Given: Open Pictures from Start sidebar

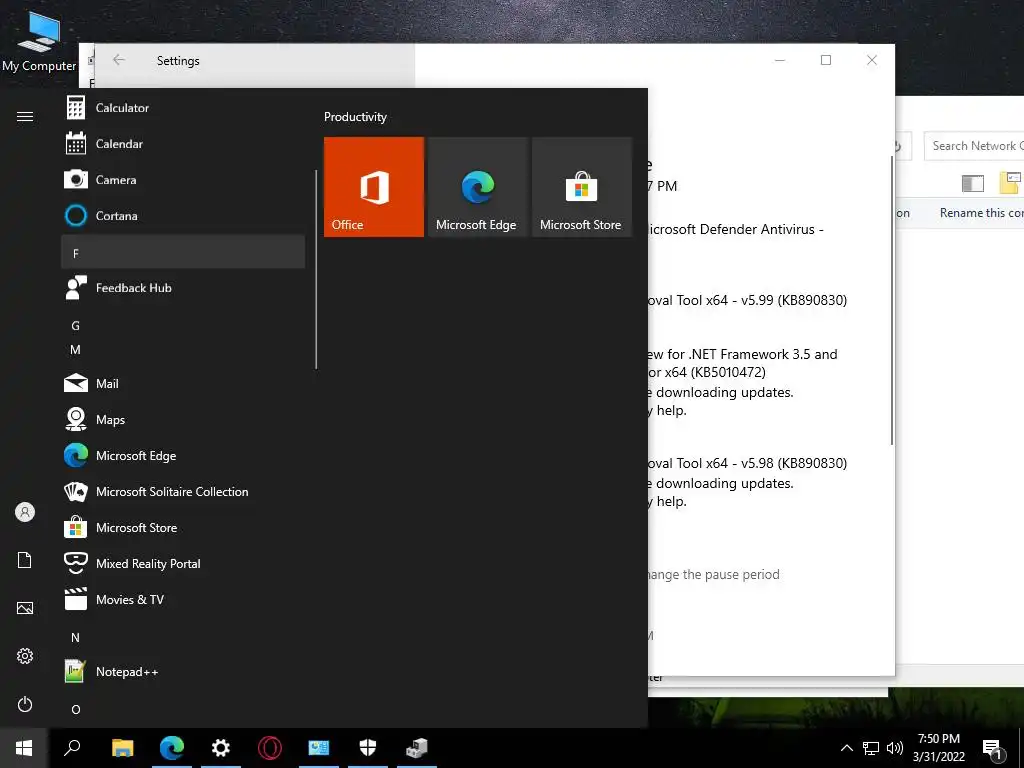Looking at the screenshot, I should tap(25, 608).
